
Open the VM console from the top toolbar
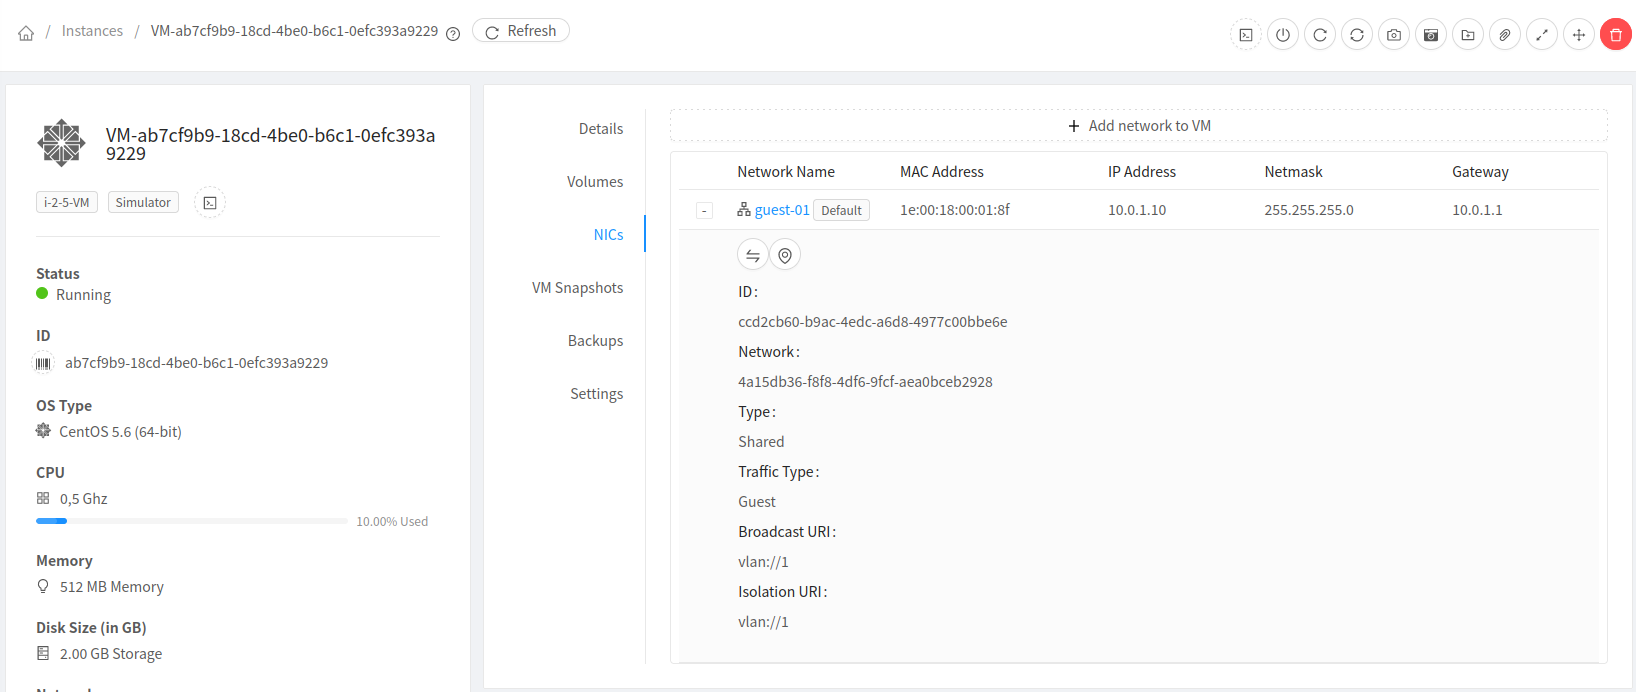(1246, 35)
